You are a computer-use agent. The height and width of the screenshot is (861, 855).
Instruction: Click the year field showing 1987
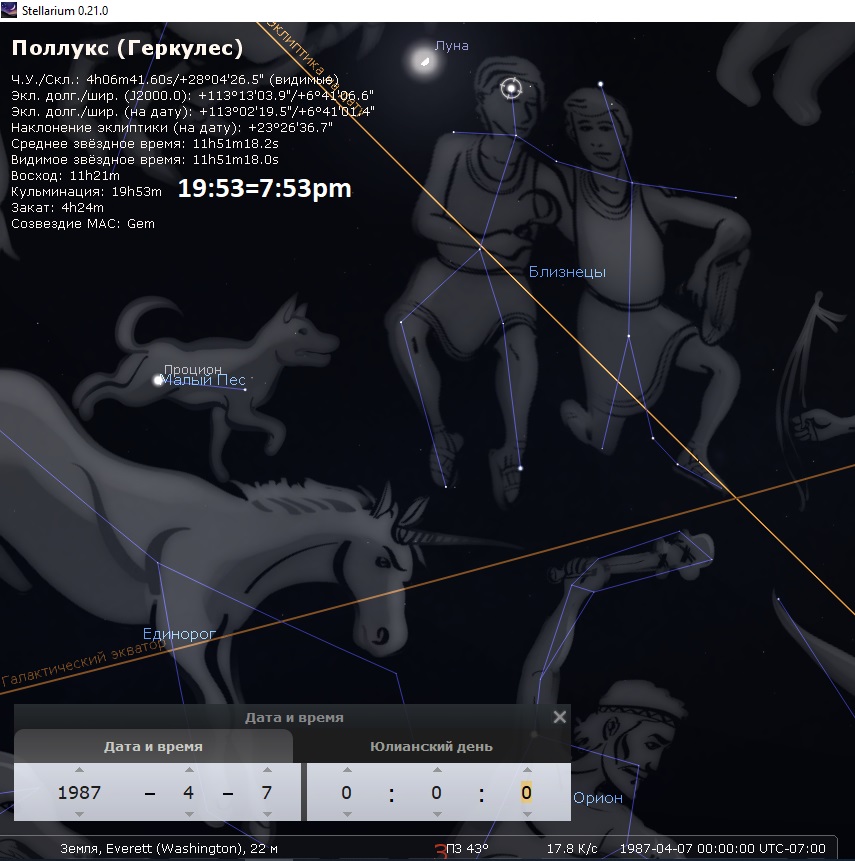click(x=79, y=792)
